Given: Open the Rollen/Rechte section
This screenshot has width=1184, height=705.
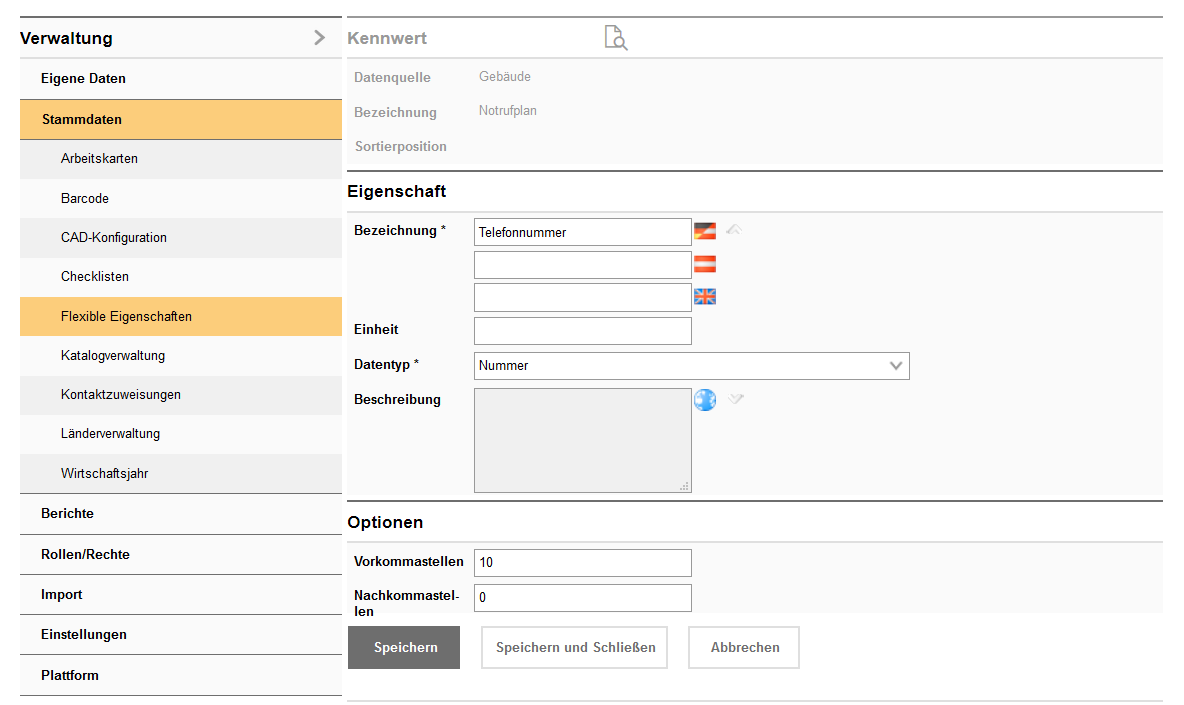Looking at the screenshot, I should click(x=85, y=554).
